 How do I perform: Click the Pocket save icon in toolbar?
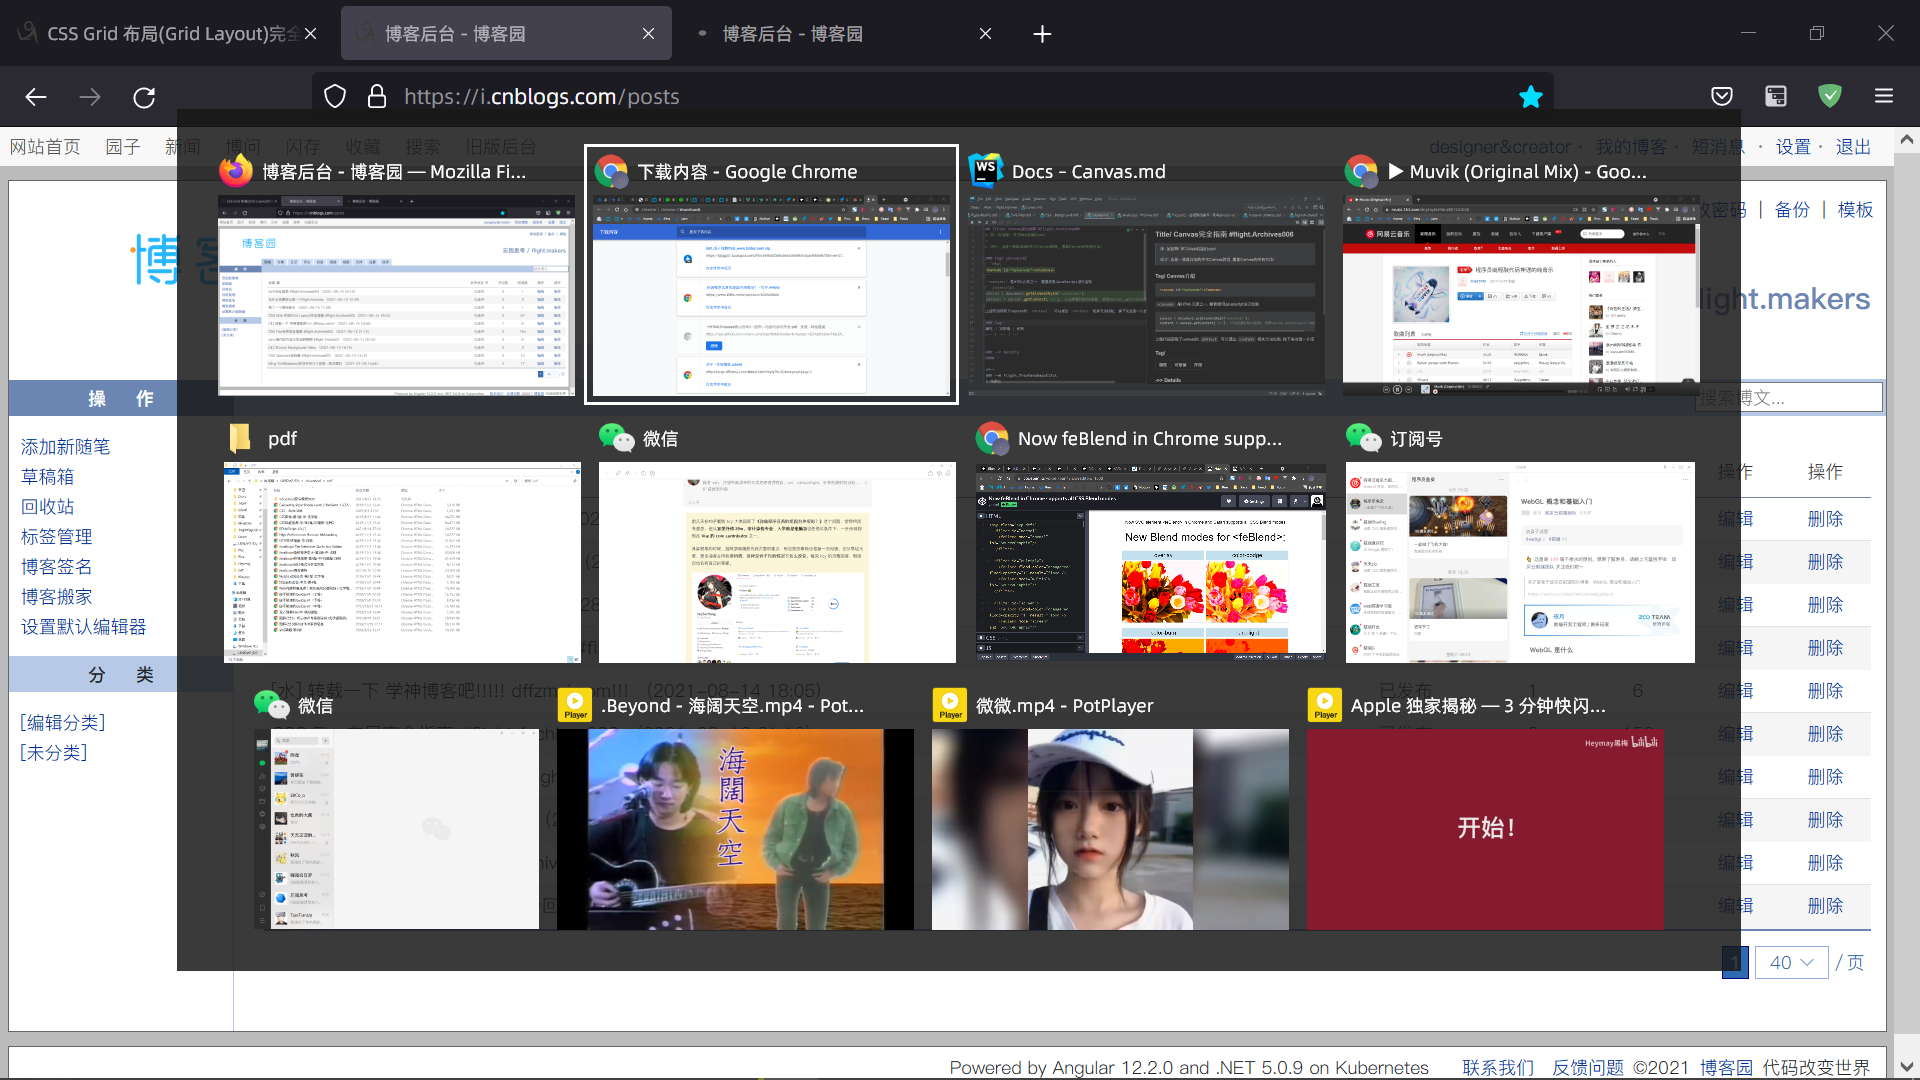1722,96
